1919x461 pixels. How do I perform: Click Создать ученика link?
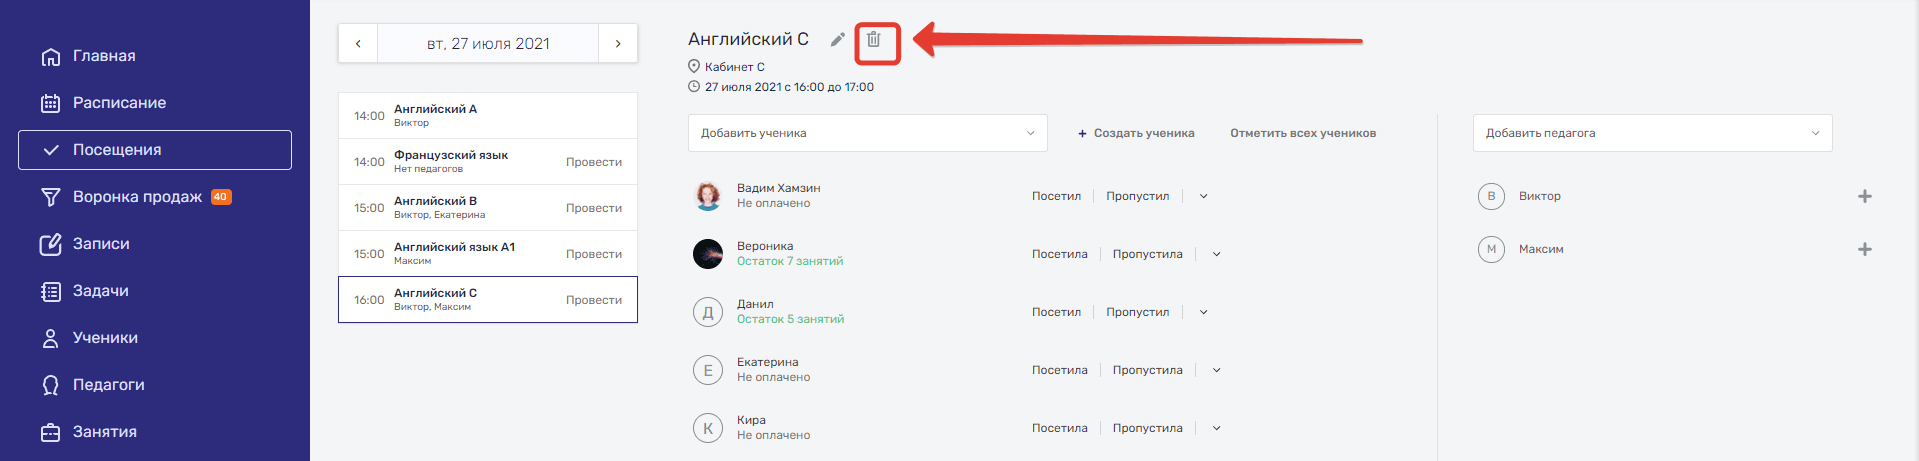point(1136,134)
